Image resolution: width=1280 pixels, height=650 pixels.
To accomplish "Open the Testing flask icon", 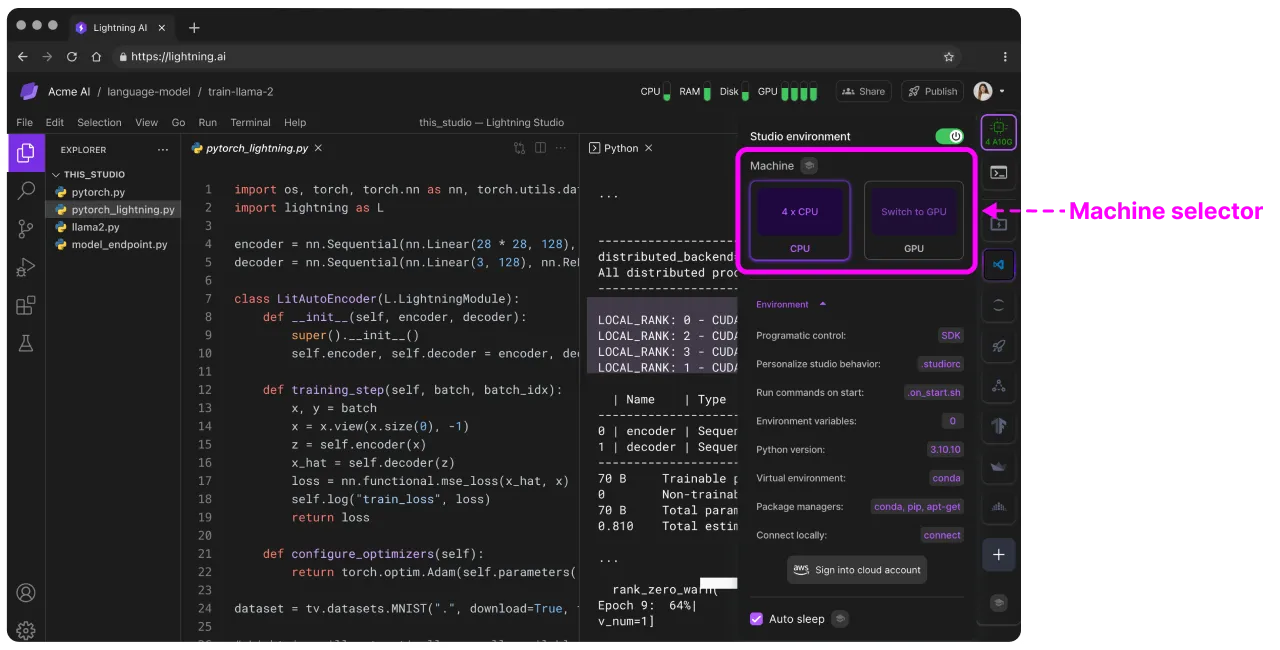I will click(x=26, y=343).
